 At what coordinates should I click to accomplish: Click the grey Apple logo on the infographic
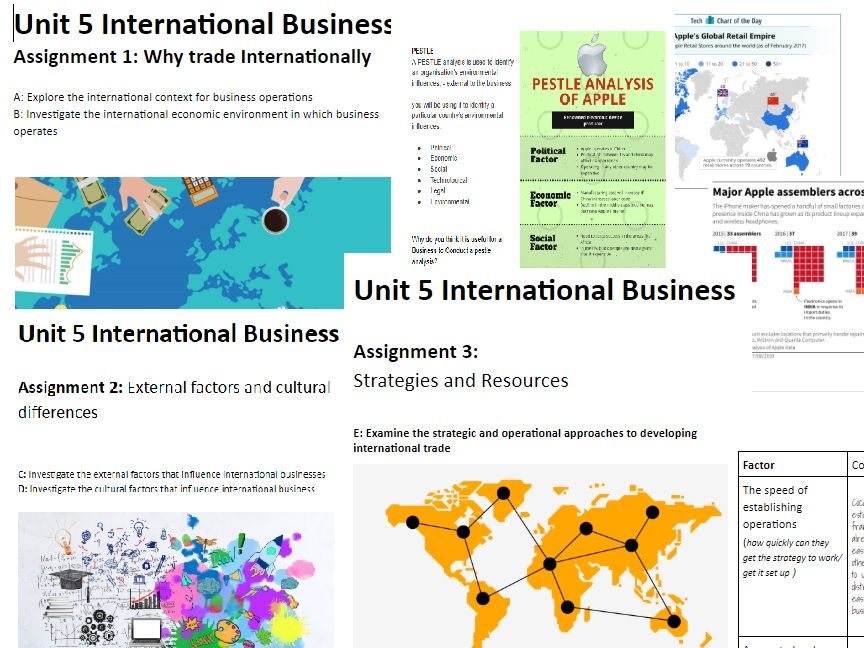tap(592, 55)
